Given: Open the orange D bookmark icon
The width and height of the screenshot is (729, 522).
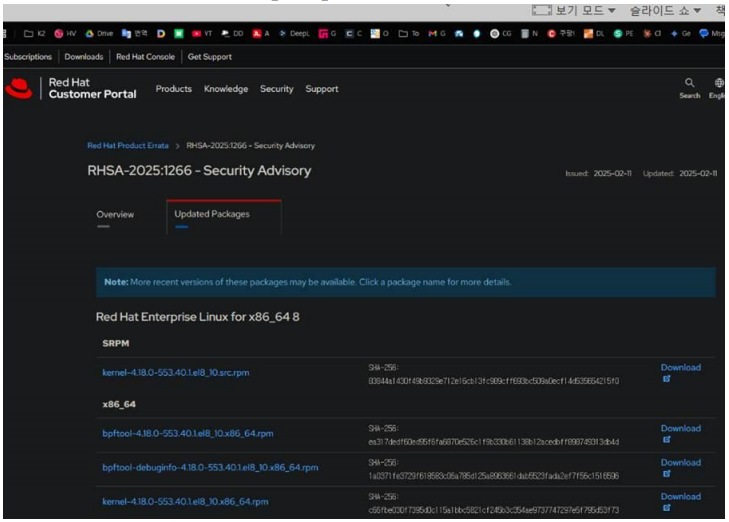Looking at the screenshot, I should tap(161, 33).
